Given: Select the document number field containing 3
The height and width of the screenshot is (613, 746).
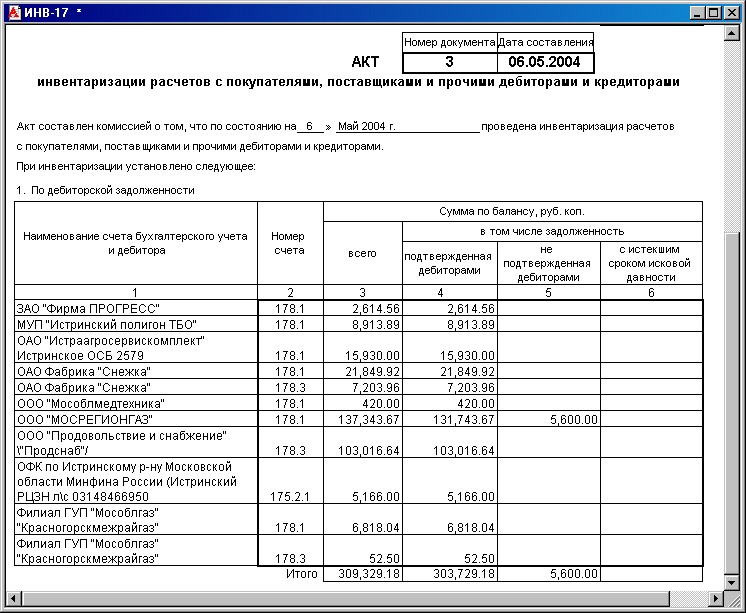Looking at the screenshot, I should point(450,62).
